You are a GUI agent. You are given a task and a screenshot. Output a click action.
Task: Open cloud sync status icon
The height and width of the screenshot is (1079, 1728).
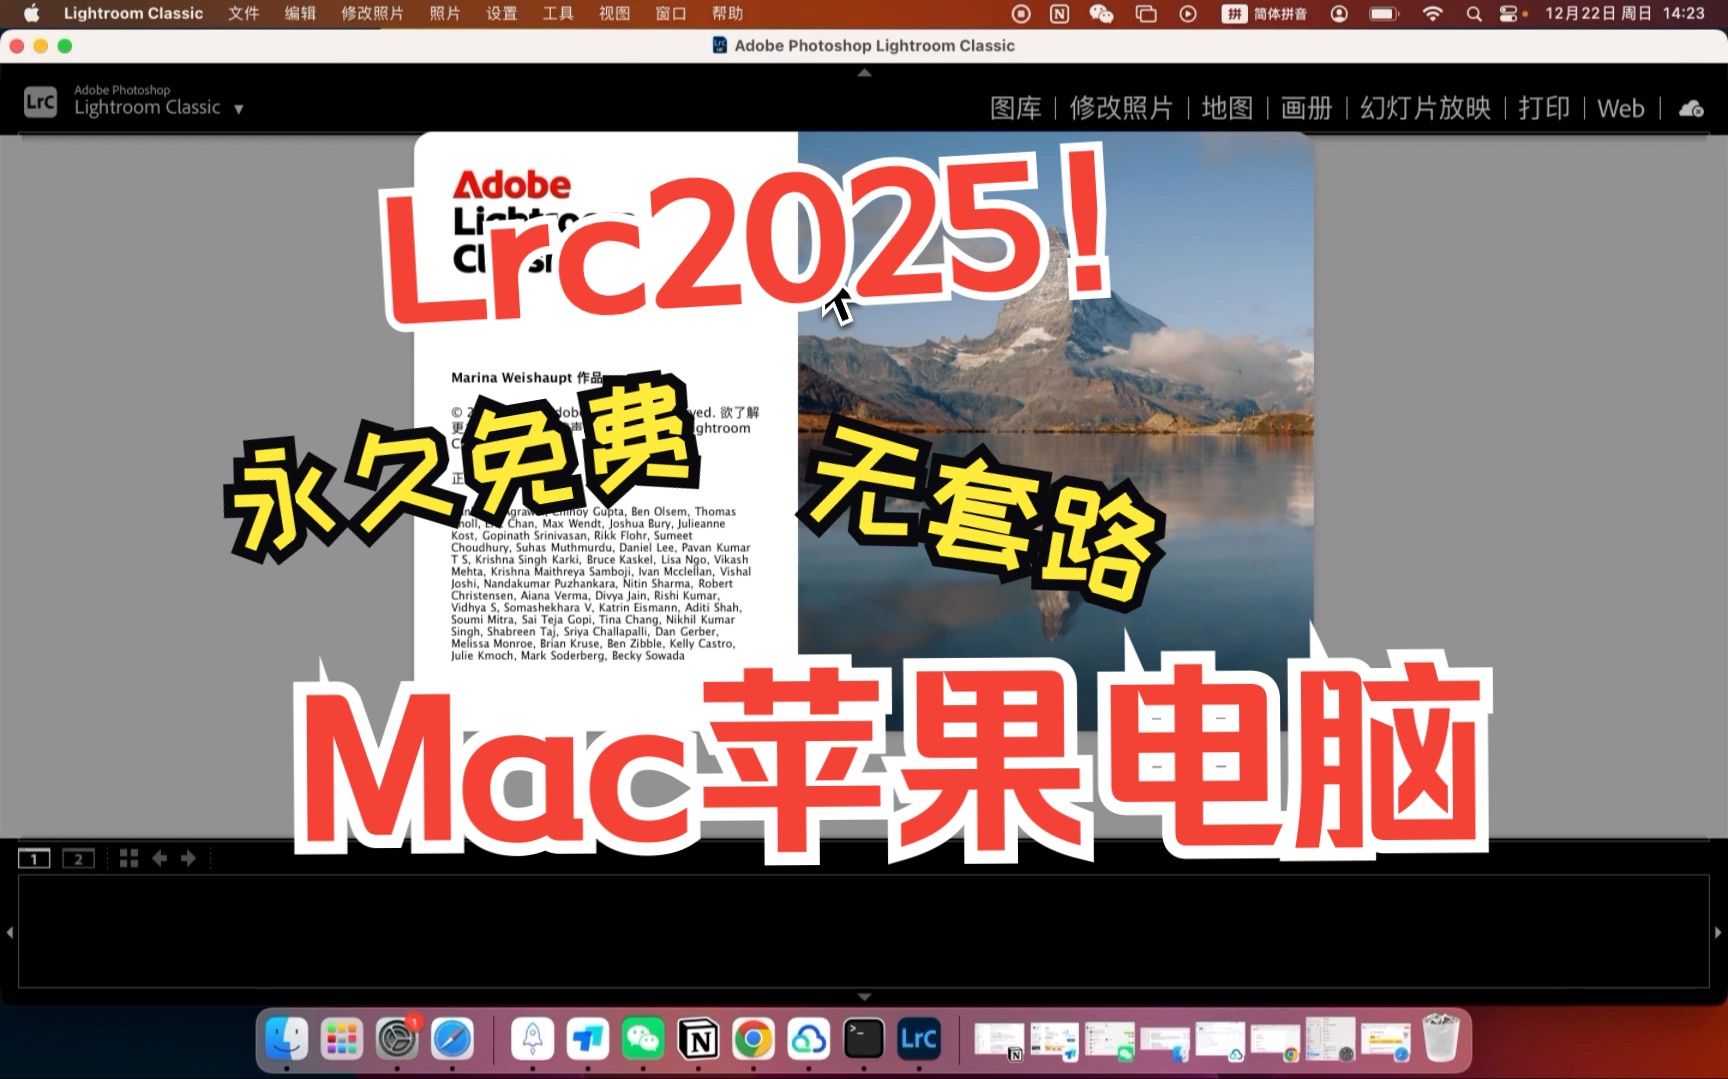(x=1691, y=108)
